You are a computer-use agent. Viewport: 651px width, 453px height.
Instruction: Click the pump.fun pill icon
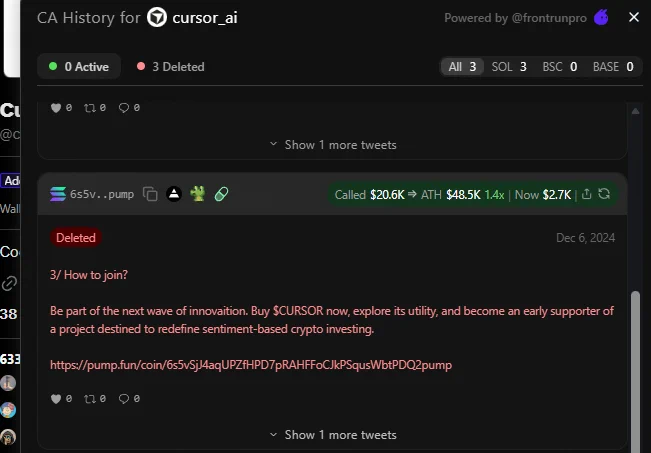tap(221, 194)
